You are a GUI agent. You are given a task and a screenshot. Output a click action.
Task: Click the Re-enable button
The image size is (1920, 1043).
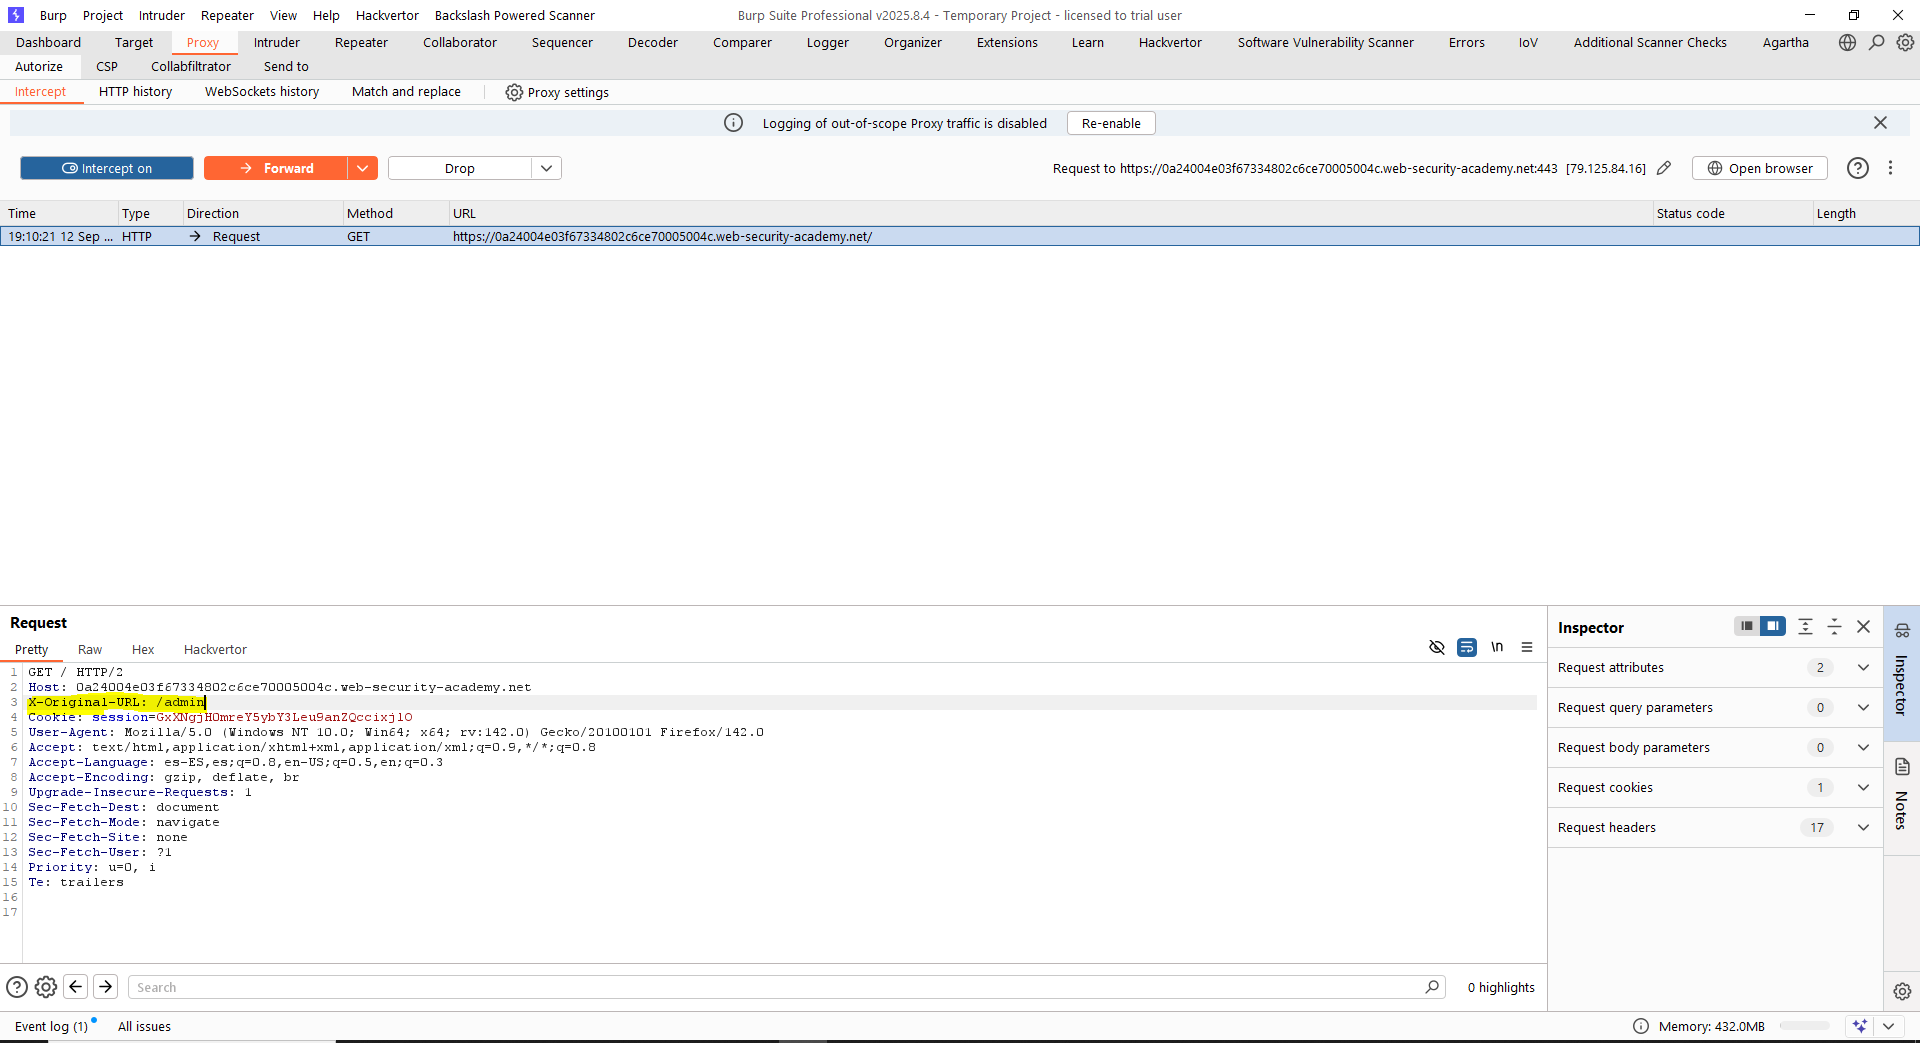tap(1110, 123)
